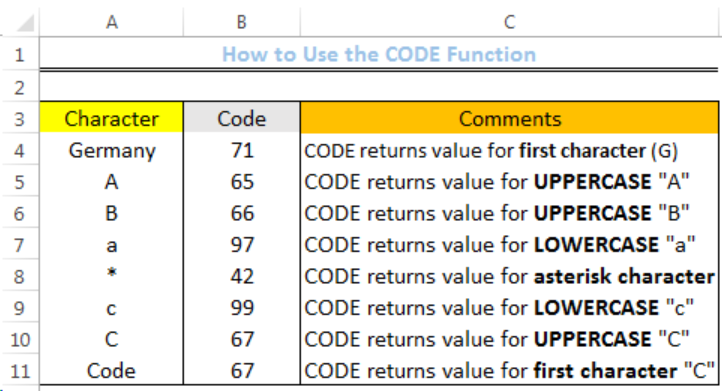Select the orange Comments header cell
727x391 pixels.
[510, 118]
